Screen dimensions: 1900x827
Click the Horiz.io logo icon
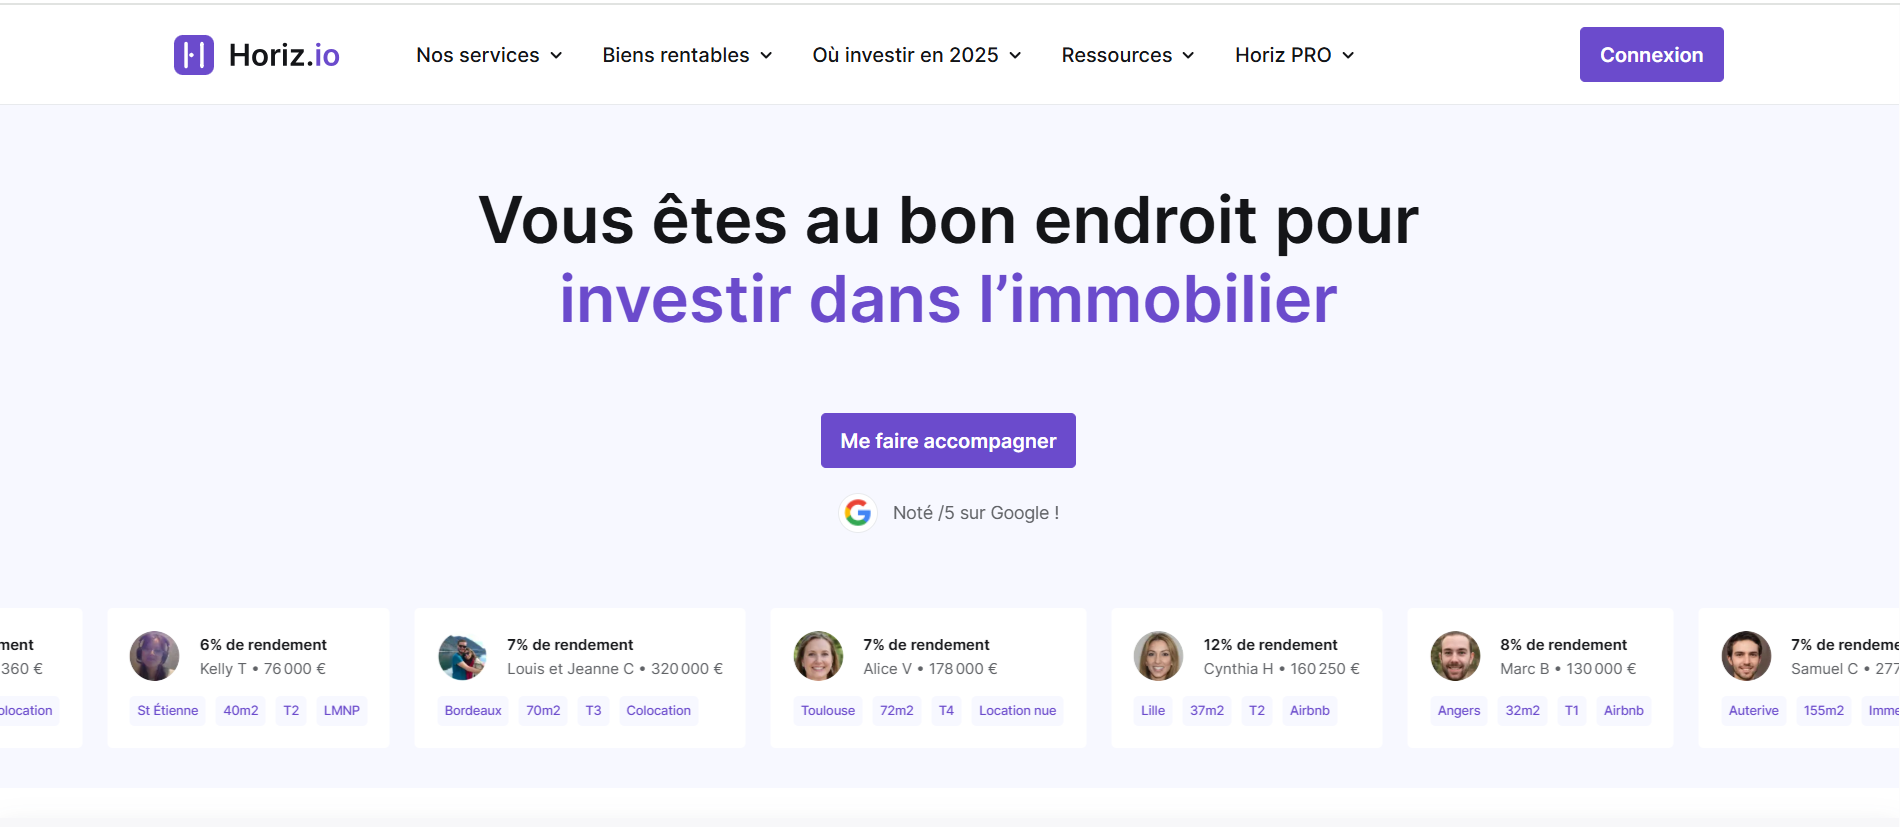(194, 55)
